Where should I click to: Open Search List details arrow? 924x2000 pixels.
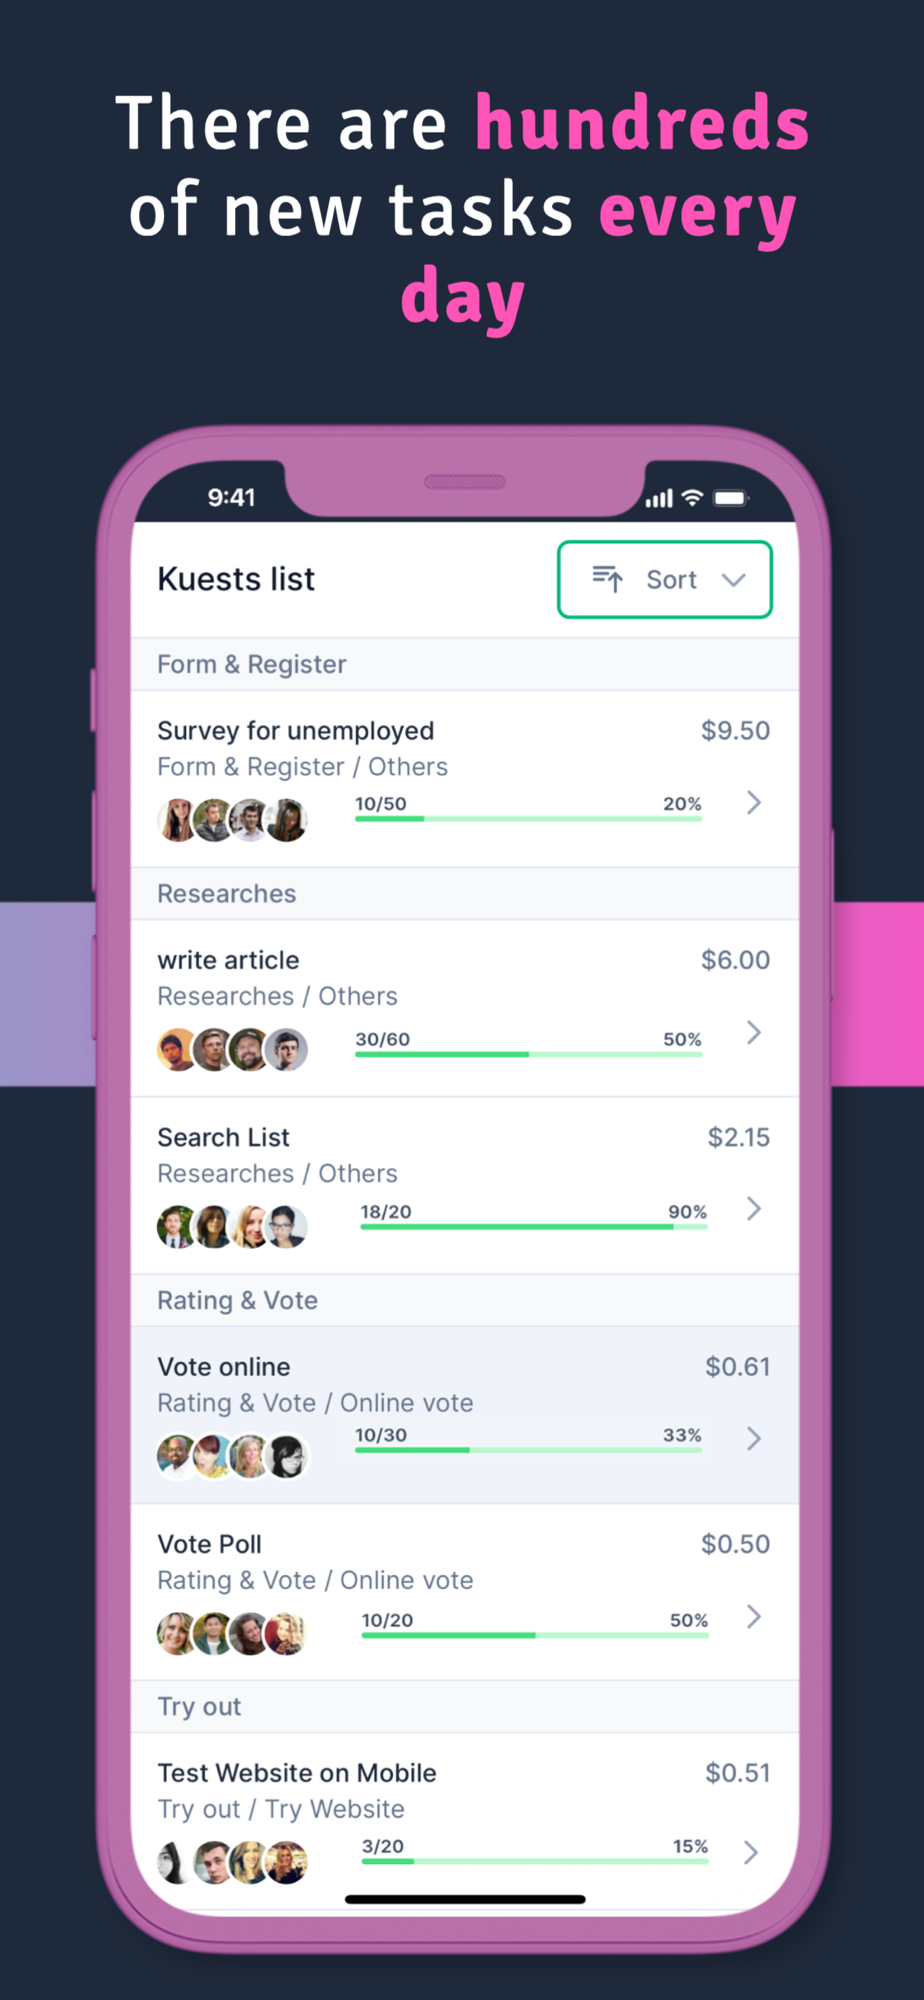click(754, 1209)
